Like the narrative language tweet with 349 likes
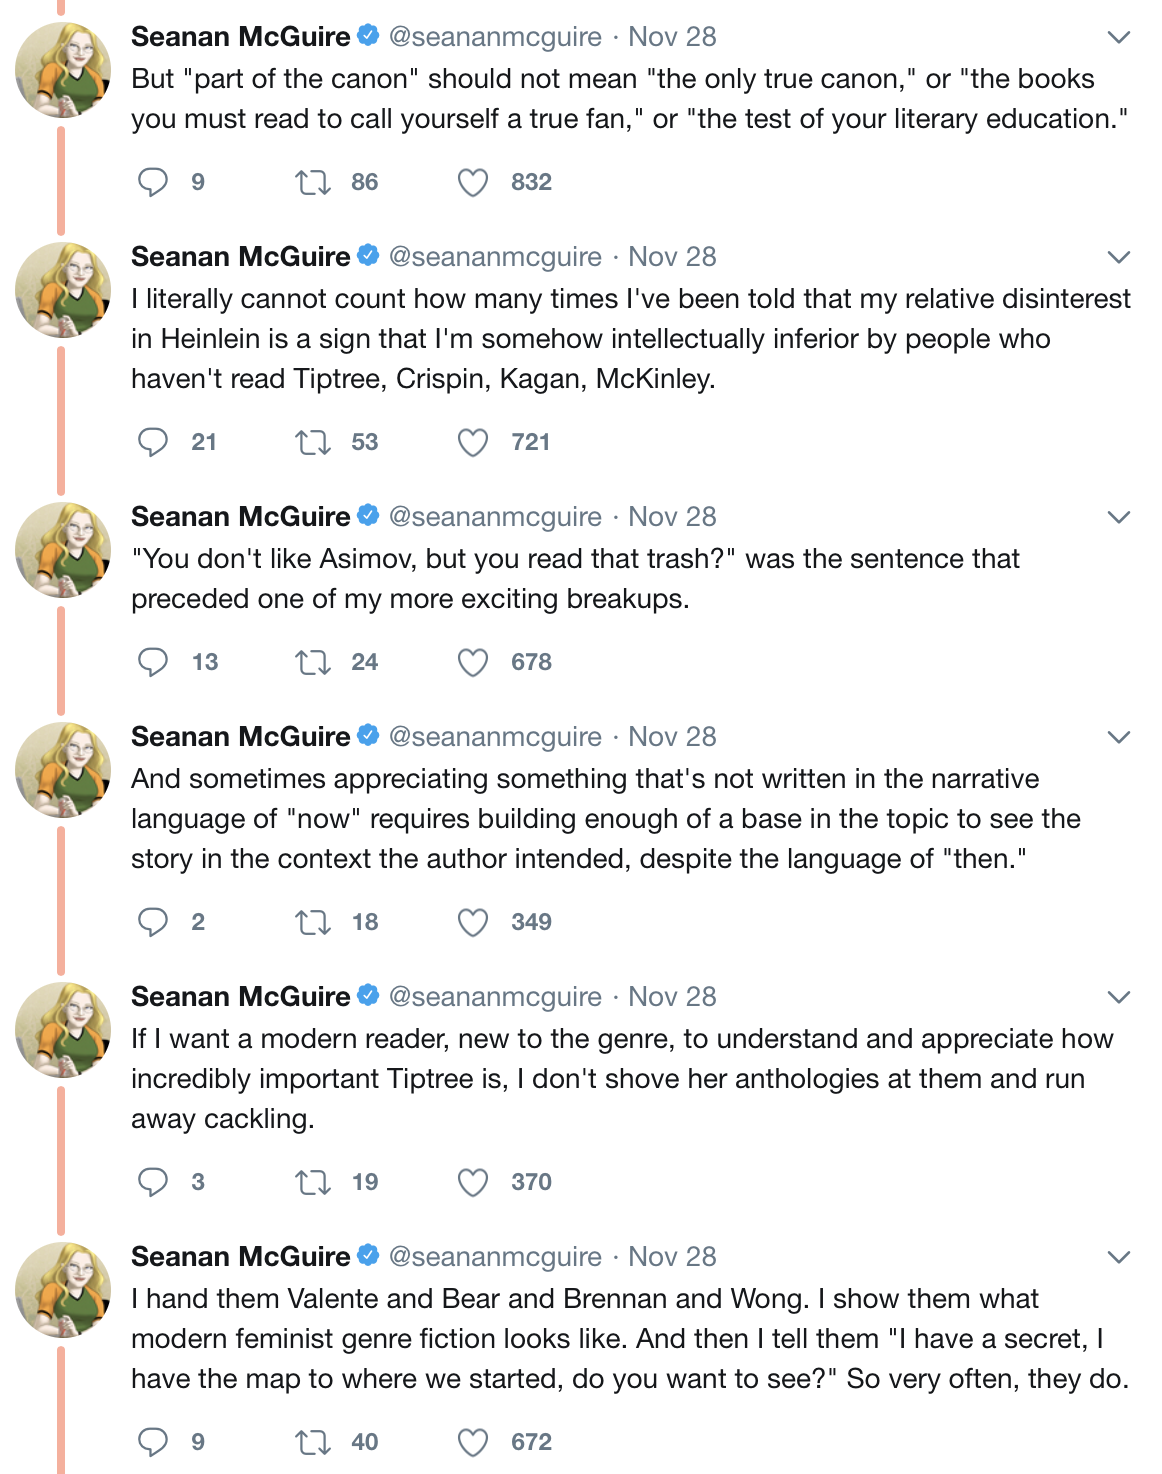The width and height of the screenshot is (1162, 1474). click(x=473, y=922)
